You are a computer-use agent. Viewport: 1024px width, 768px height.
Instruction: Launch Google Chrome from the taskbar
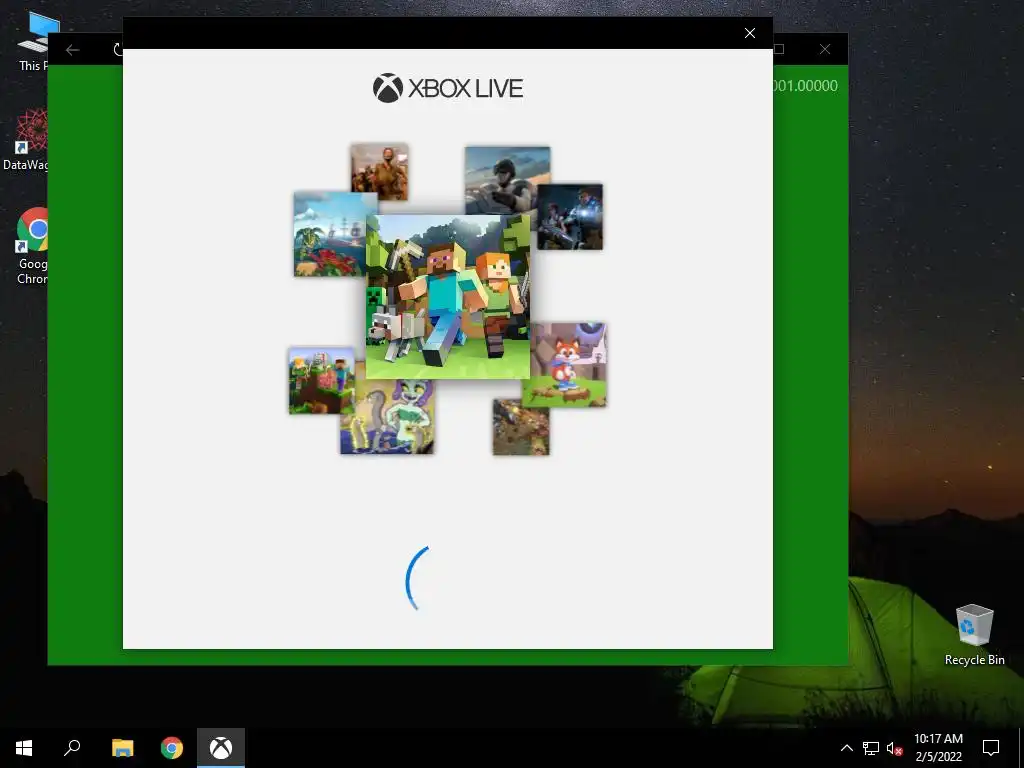pyautogui.click(x=172, y=748)
